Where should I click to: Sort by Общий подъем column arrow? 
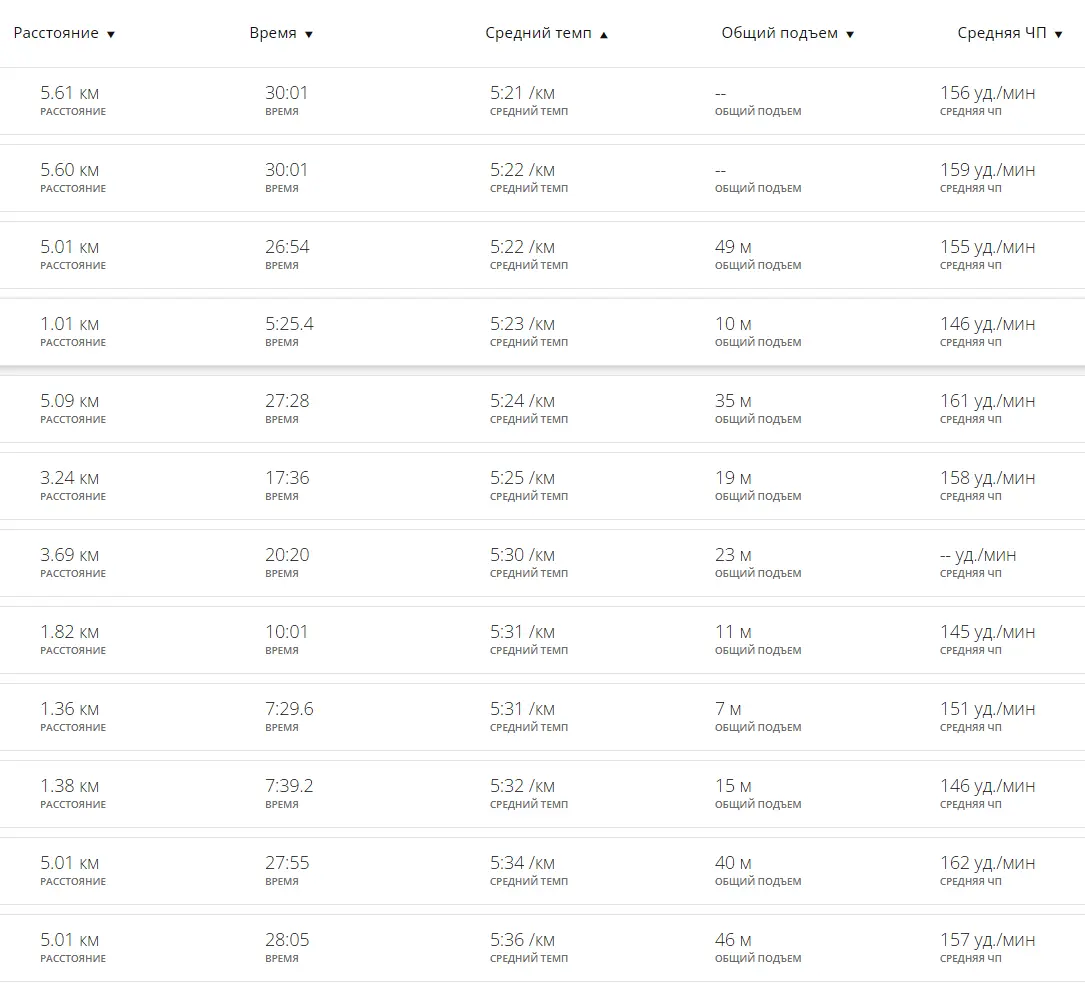point(850,35)
